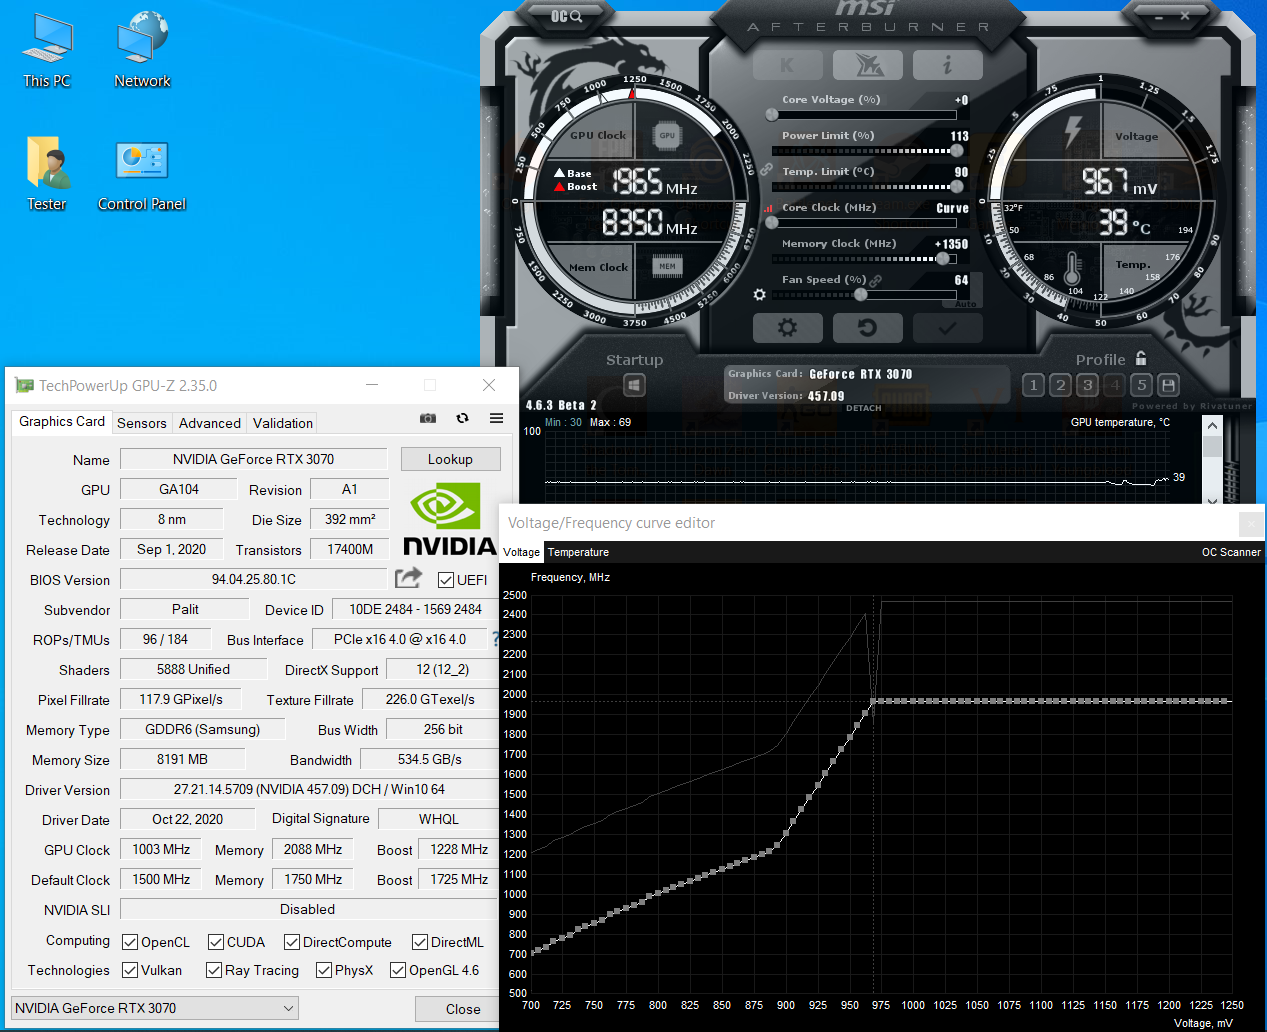Click the GPU-Z screenshot camera icon
This screenshot has height=1032, width=1267.
pyautogui.click(x=428, y=418)
